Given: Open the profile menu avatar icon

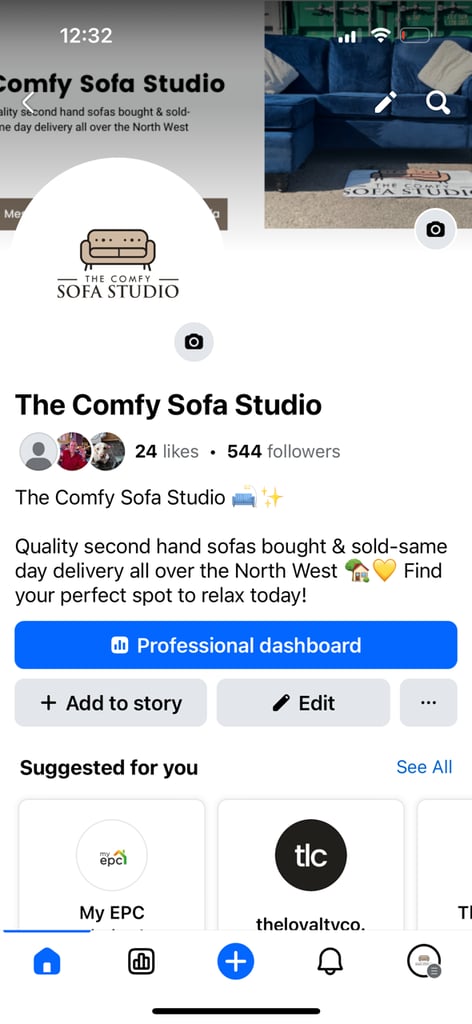Looking at the screenshot, I should coord(424,962).
